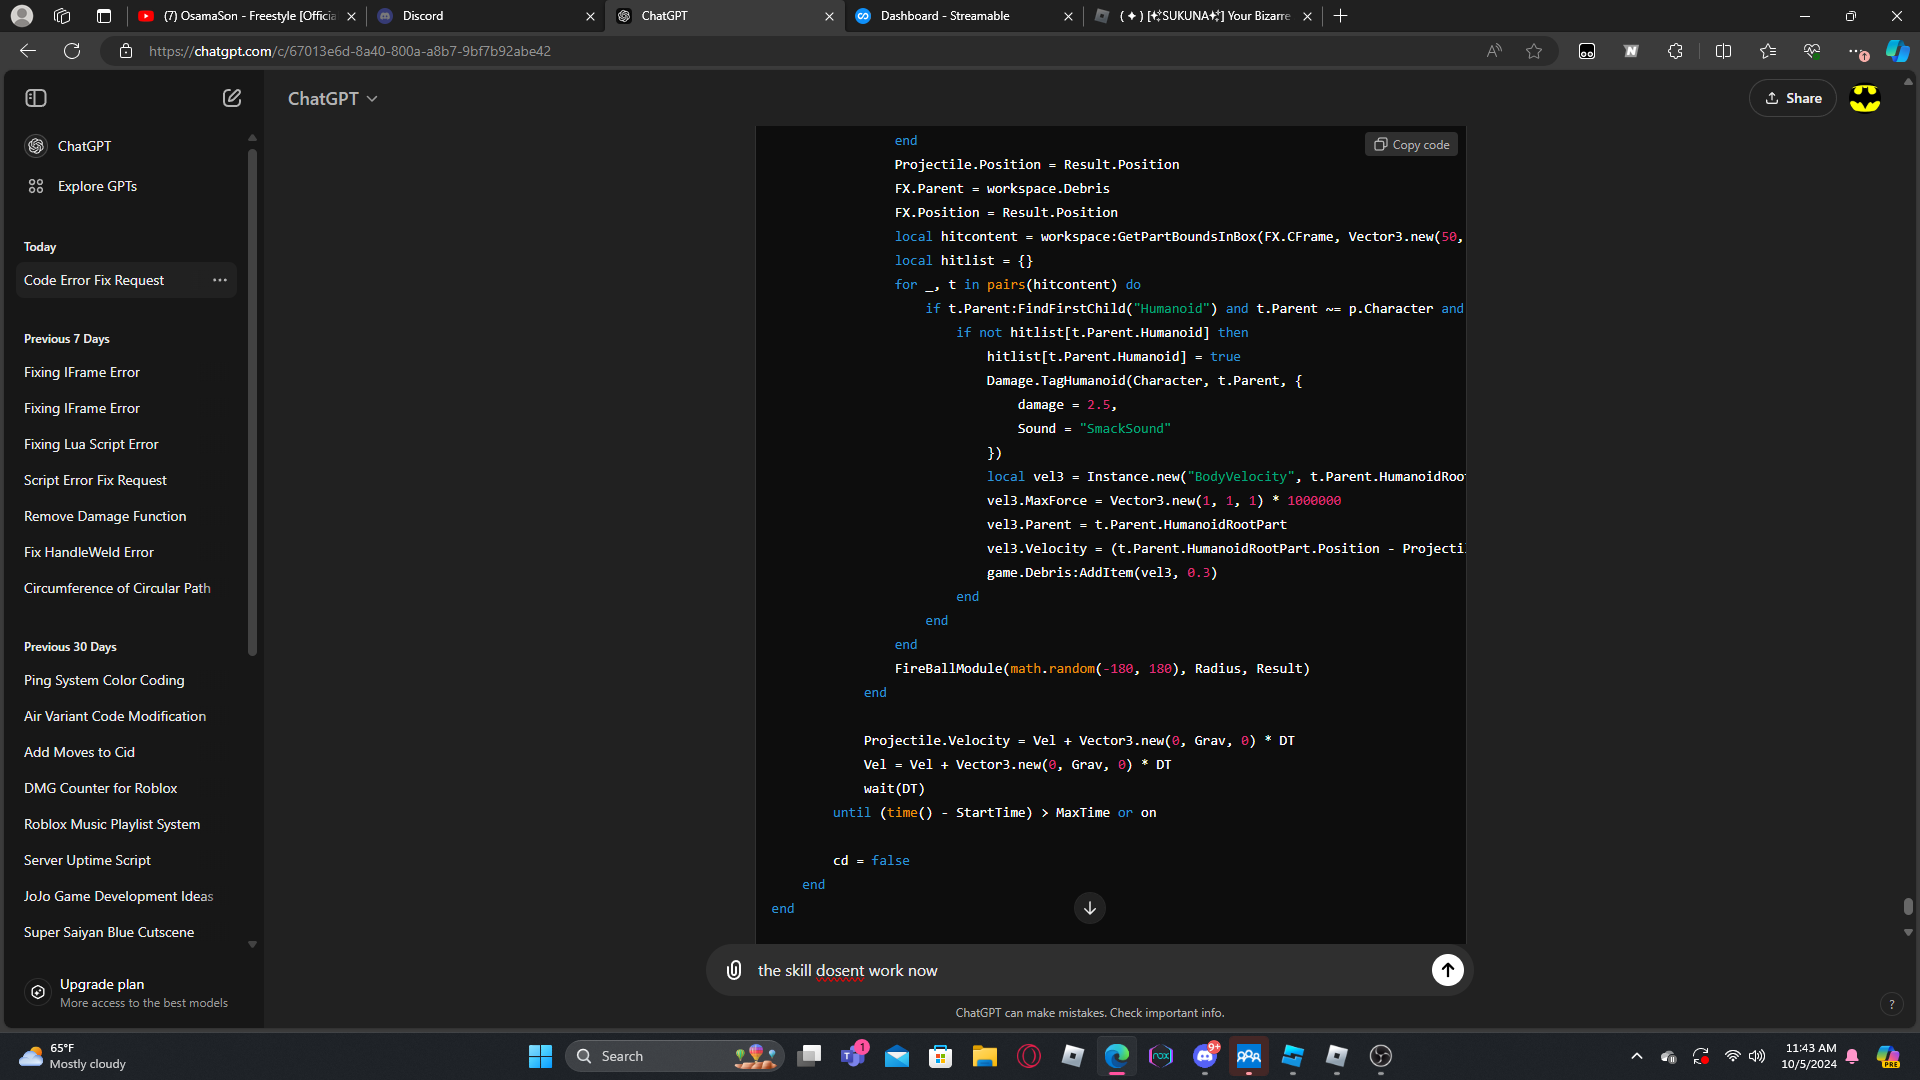Viewport: 1920px width, 1080px height.
Task: Click the Upgrade plan icon
Action: click(38, 992)
